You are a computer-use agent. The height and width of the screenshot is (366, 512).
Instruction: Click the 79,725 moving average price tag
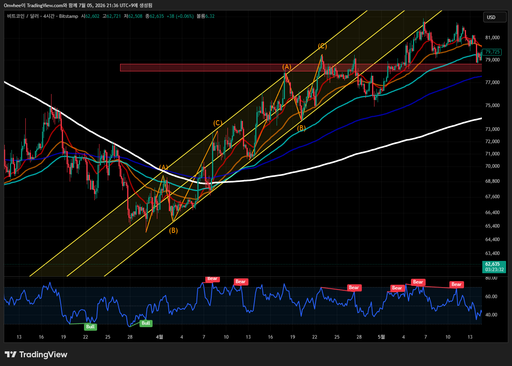click(492, 52)
